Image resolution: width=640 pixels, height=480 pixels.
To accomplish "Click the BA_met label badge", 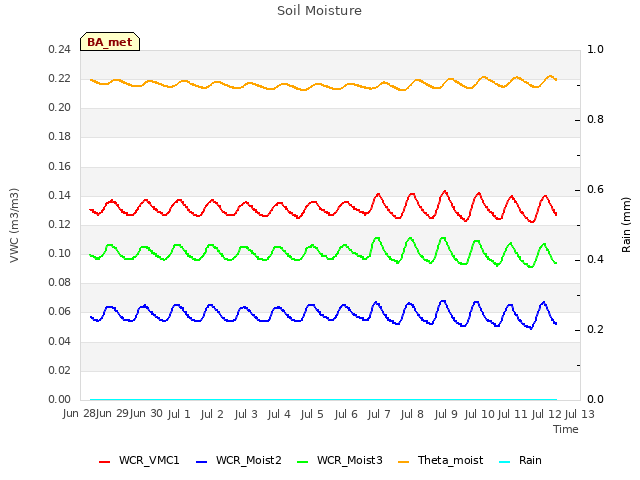I will pyautogui.click(x=110, y=42).
